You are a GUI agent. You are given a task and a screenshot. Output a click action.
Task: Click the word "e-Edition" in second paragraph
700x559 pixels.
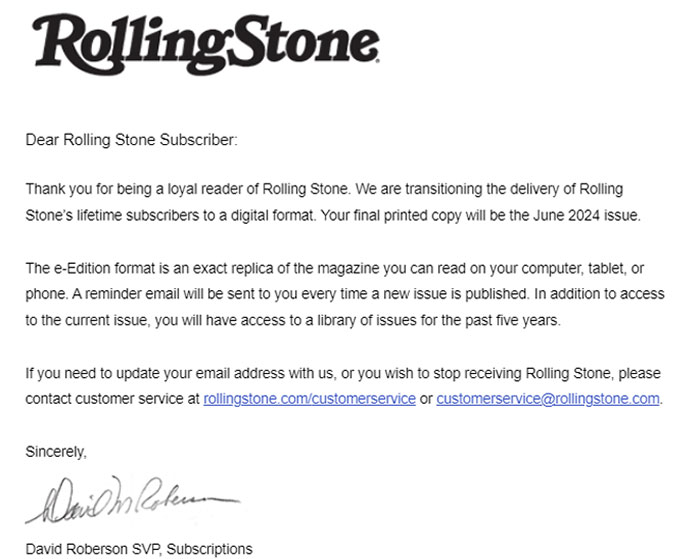click(82, 268)
